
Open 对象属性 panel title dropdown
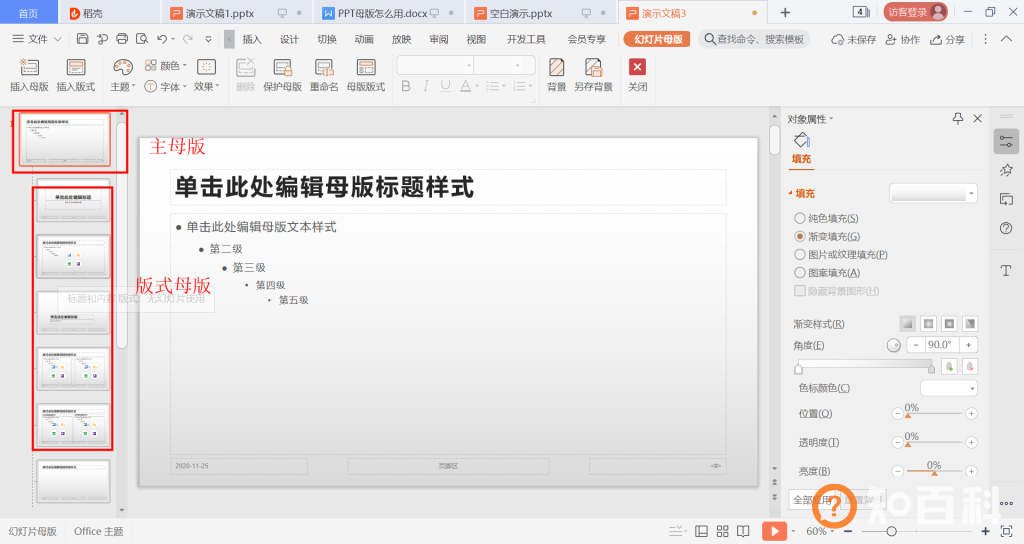click(x=831, y=119)
